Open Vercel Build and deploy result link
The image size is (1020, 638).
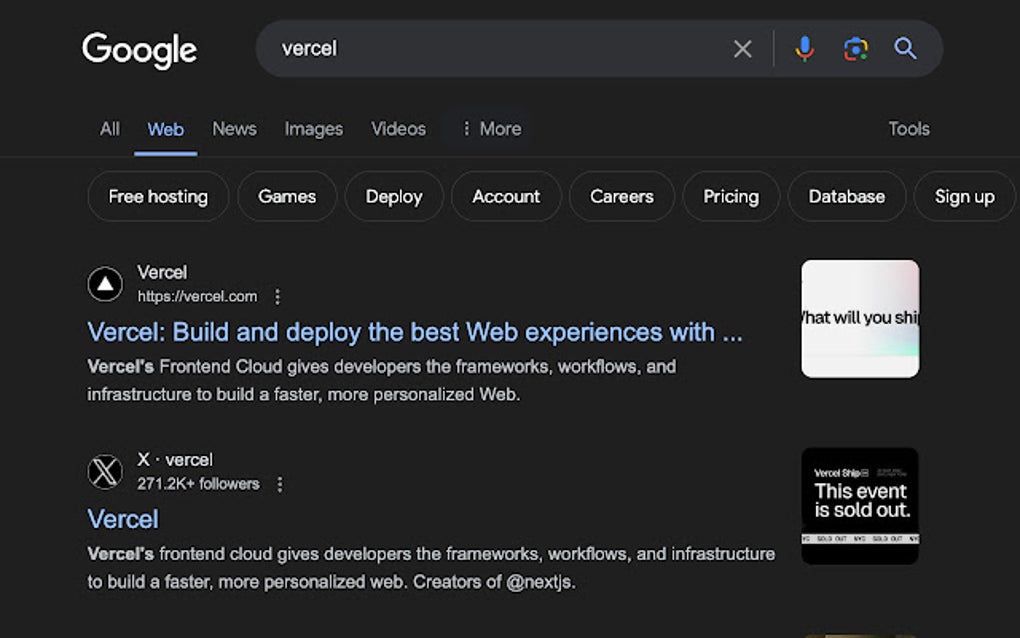[414, 332]
